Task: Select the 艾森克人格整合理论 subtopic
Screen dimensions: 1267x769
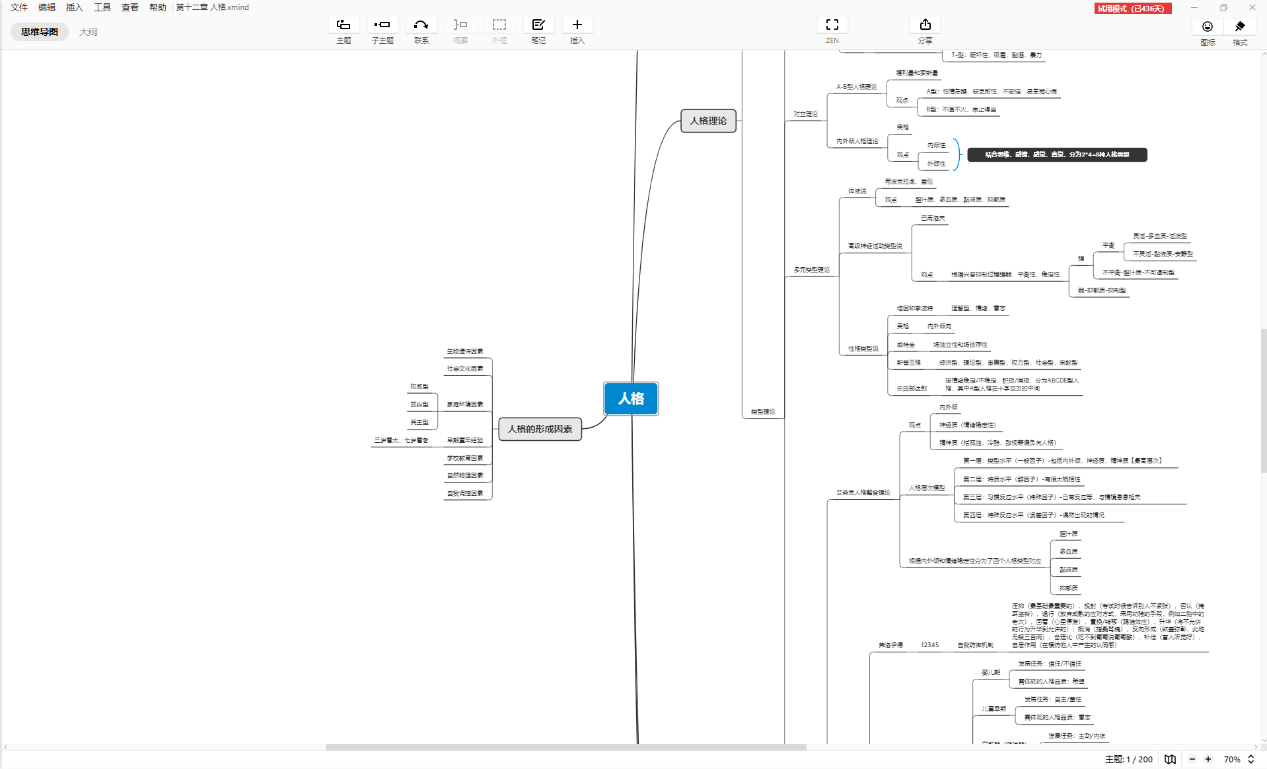Action: [x=862, y=492]
